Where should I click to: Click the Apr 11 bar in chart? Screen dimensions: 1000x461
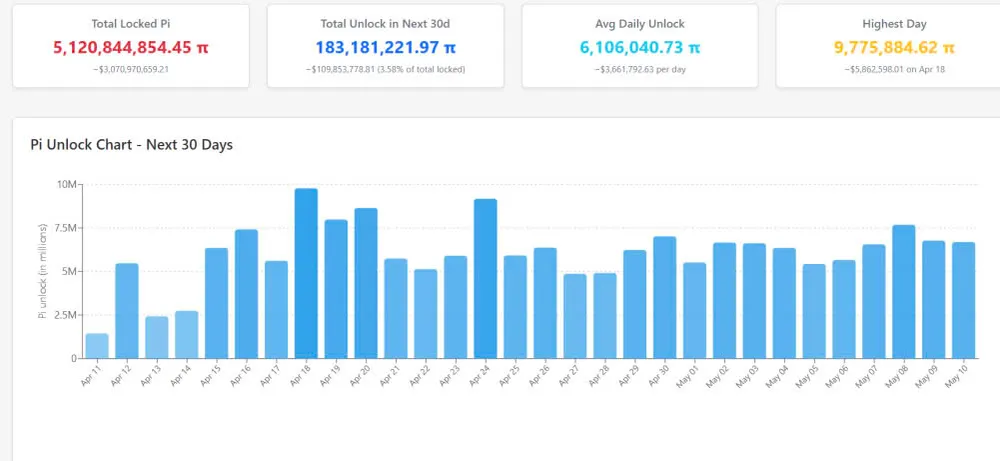coord(97,346)
